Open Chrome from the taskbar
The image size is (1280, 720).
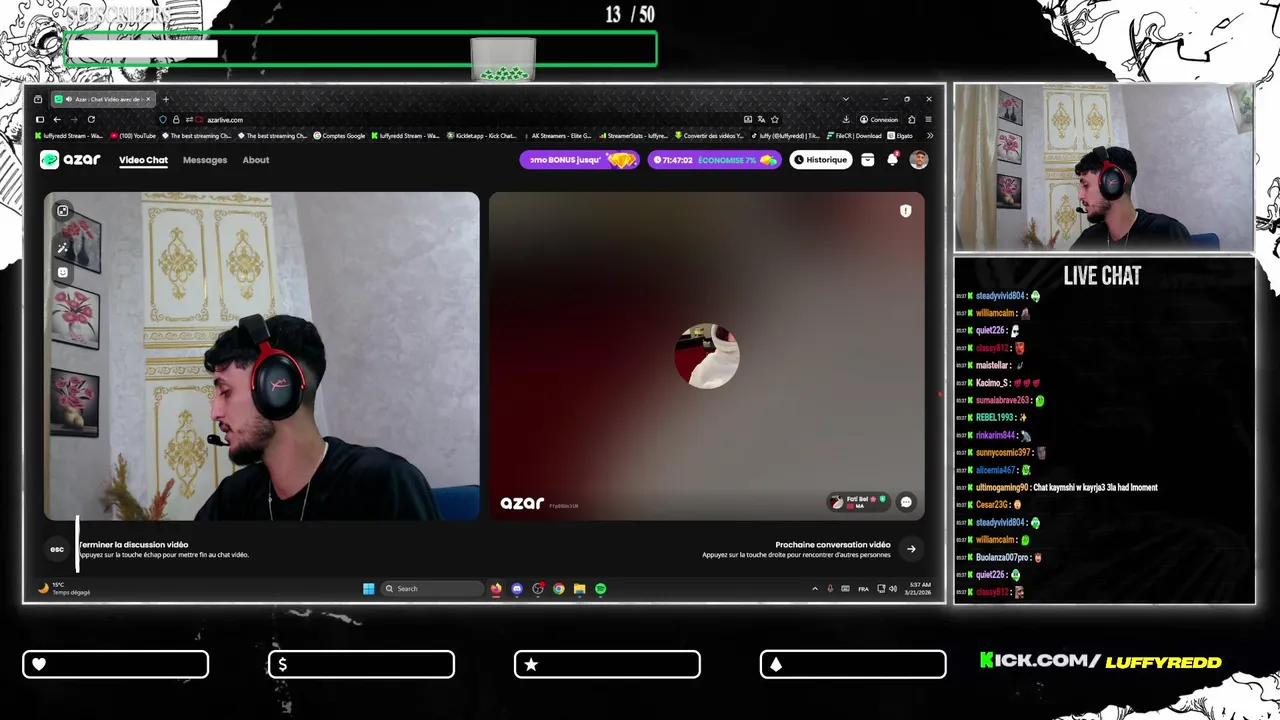[559, 589]
